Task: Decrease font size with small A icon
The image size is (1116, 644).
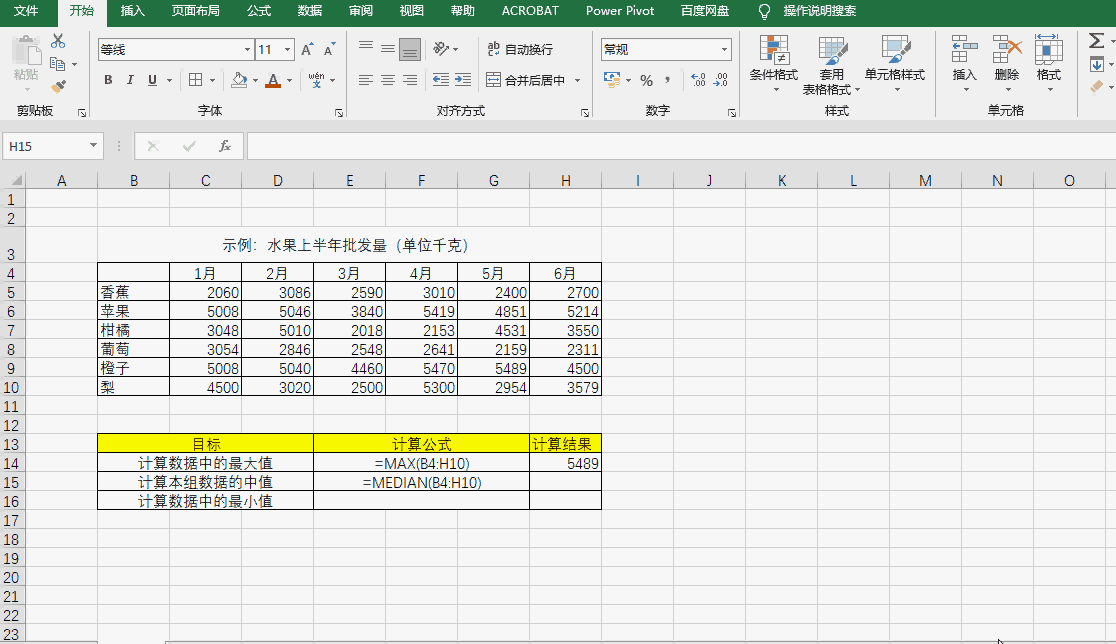Action: [329, 50]
